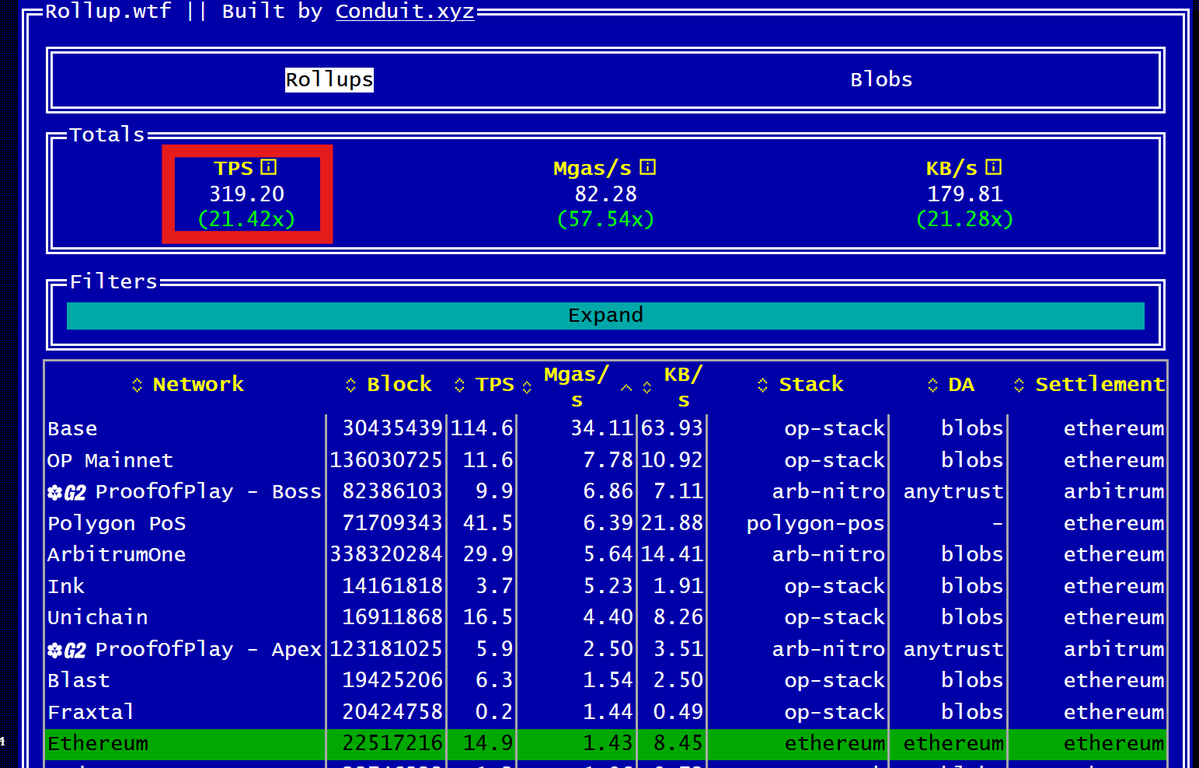Viewport: 1199px width, 768px height.
Task: Click the total KB/s value 179.81
Action: 964,194
